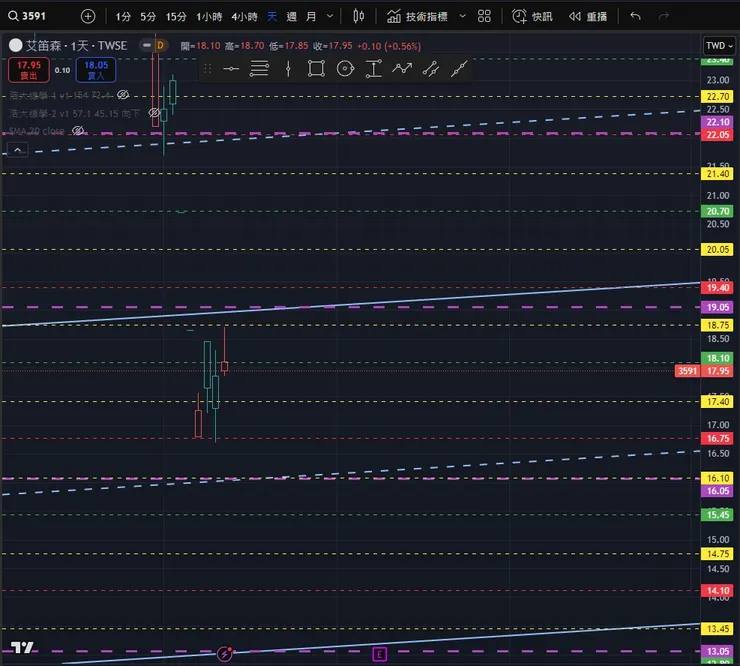This screenshot has width=740, height=666.
Task: Select the 天 daily interval
Action: (x=272, y=17)
